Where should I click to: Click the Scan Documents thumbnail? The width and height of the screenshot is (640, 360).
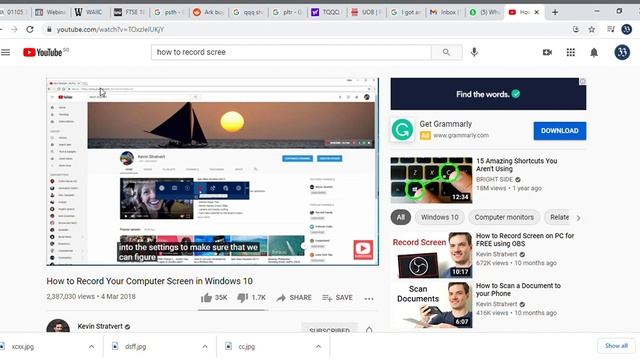(431, 304)
